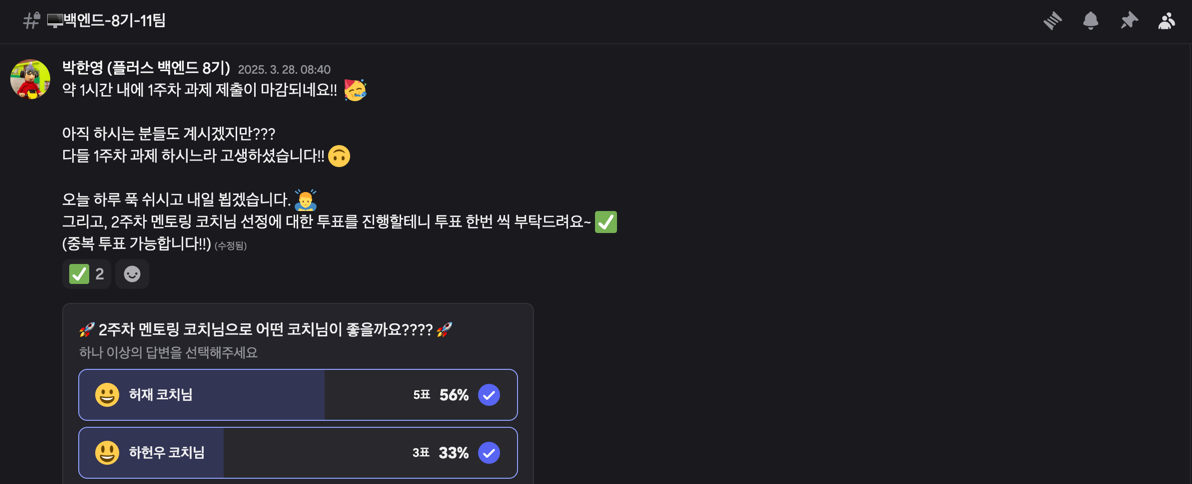The image size is (1192, 484).
Task: Click the bowing person emoji
Action: click(305, 201)
